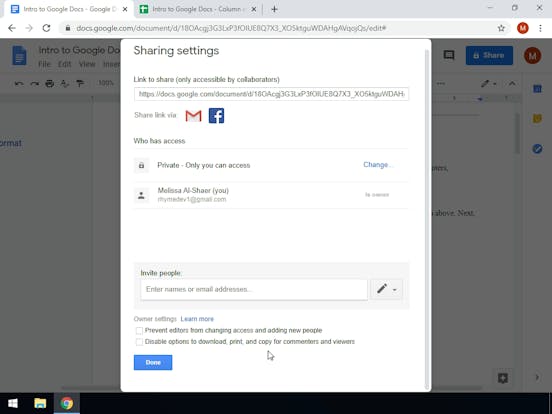Open toolbar more options ellipsis
Image resolution: width=552 pixels, height=414 pixels.
[441, 83]
